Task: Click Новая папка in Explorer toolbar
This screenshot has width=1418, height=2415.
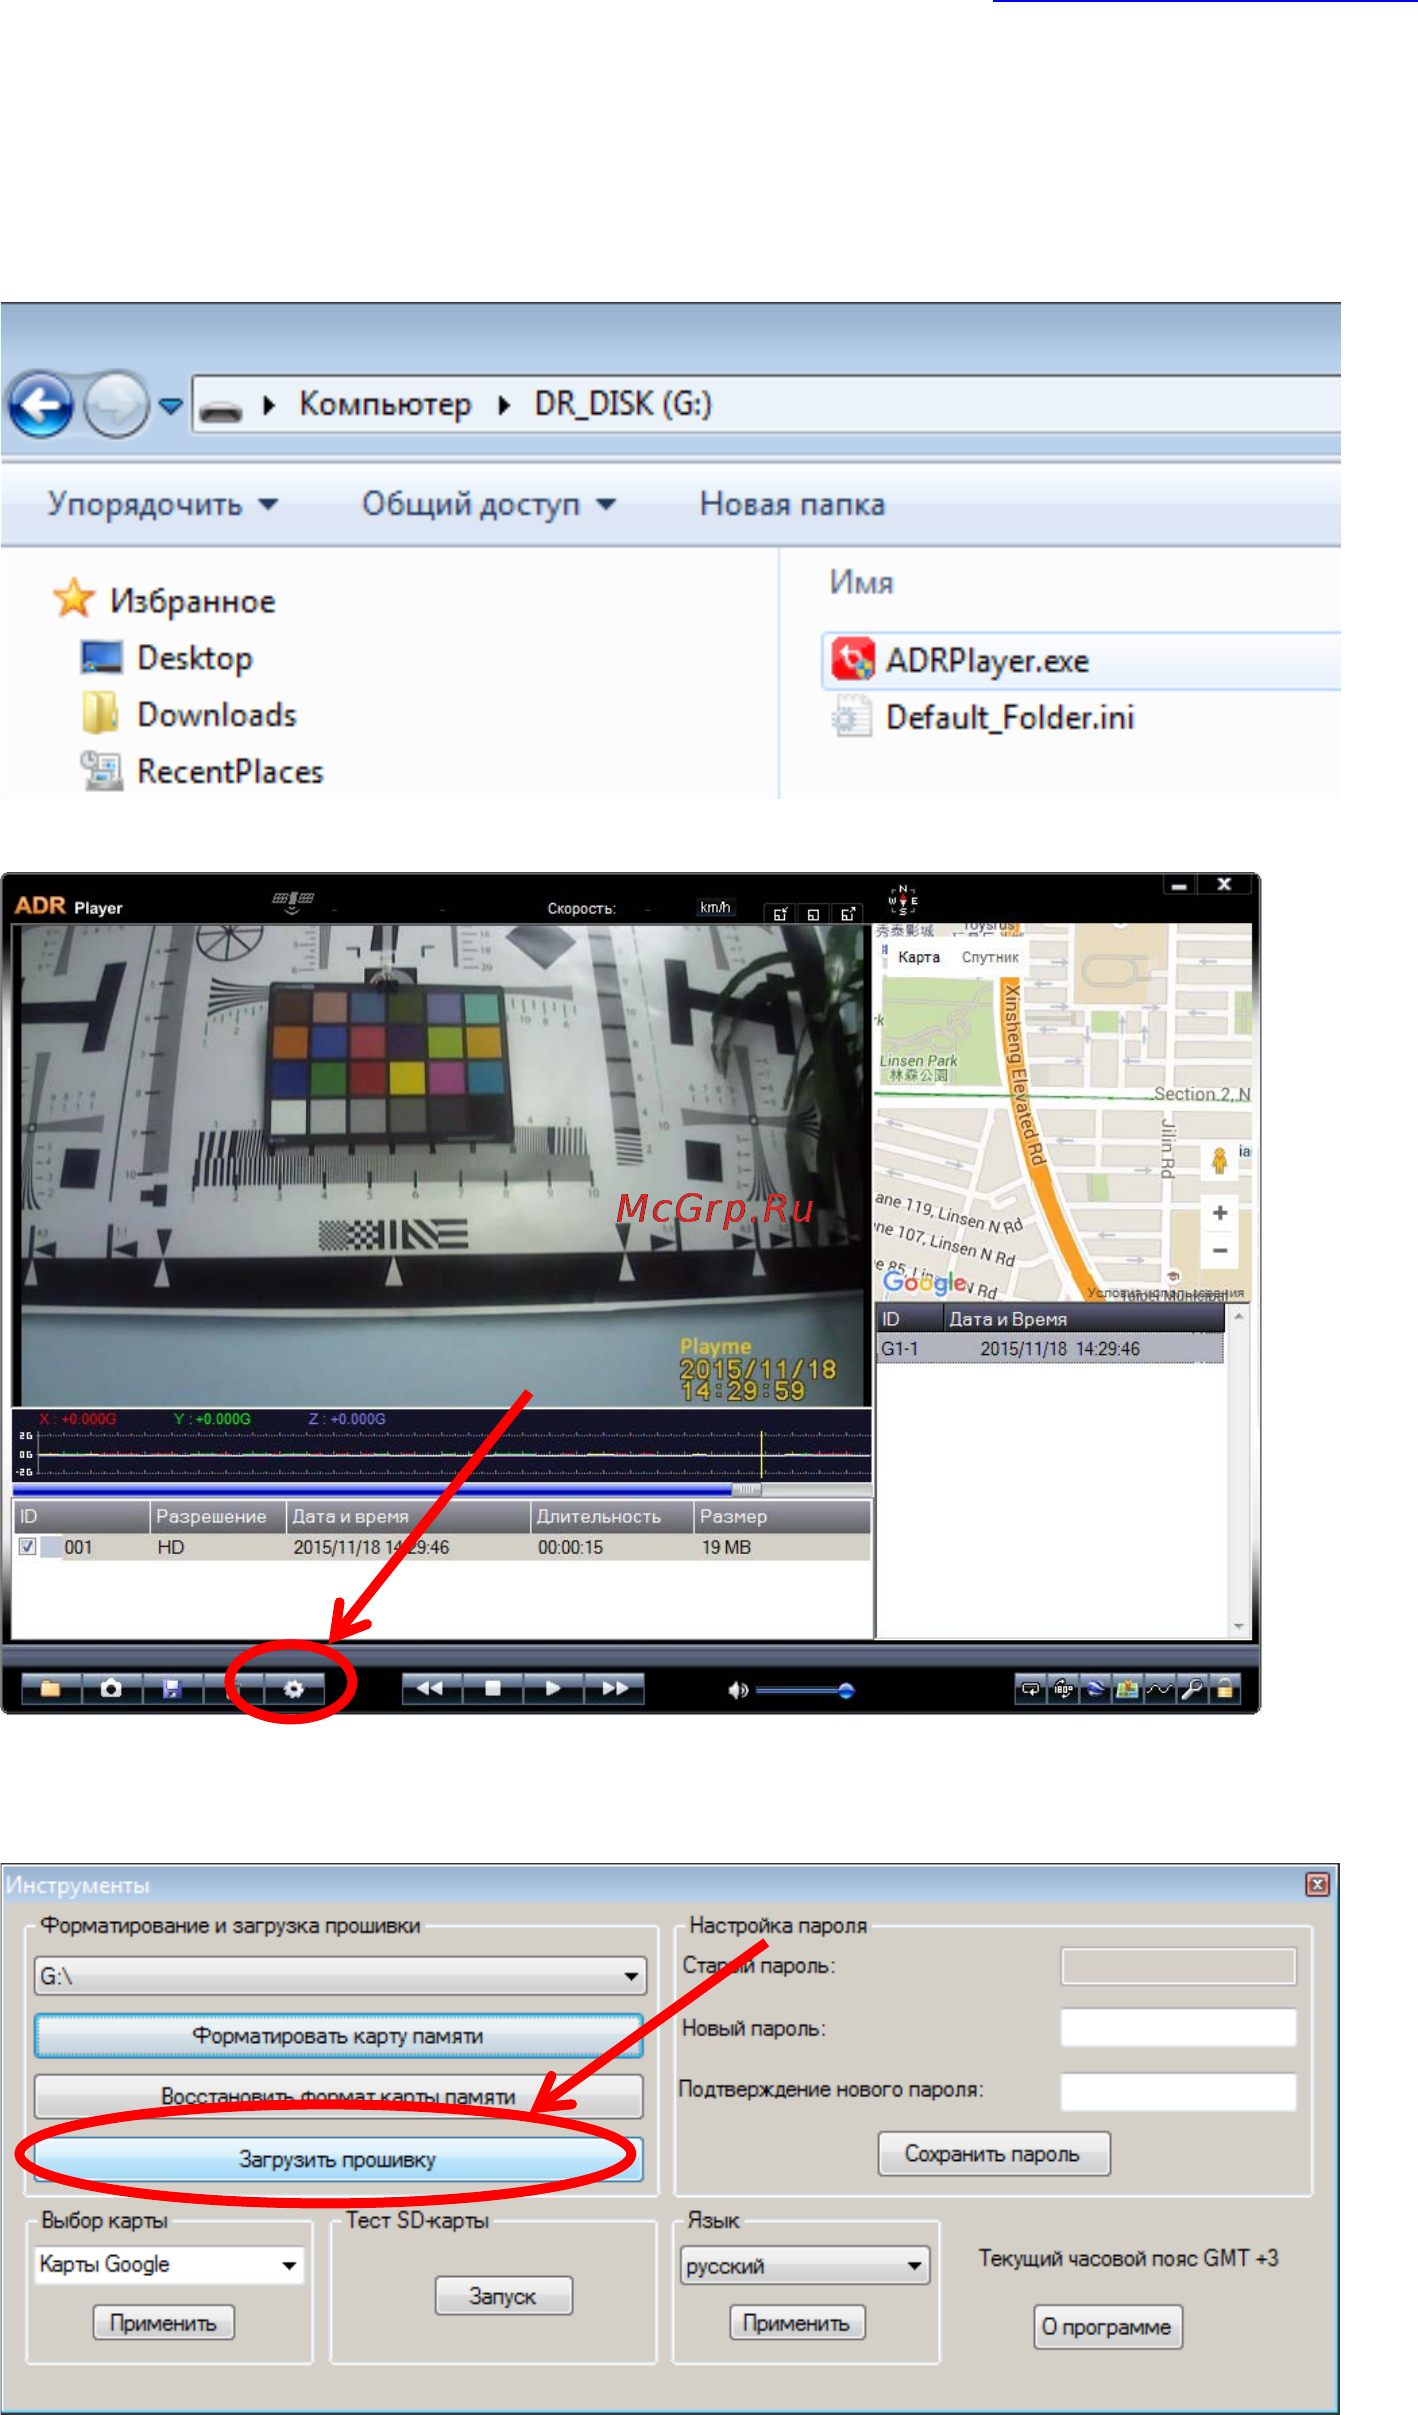Action: tap(792, 504)
